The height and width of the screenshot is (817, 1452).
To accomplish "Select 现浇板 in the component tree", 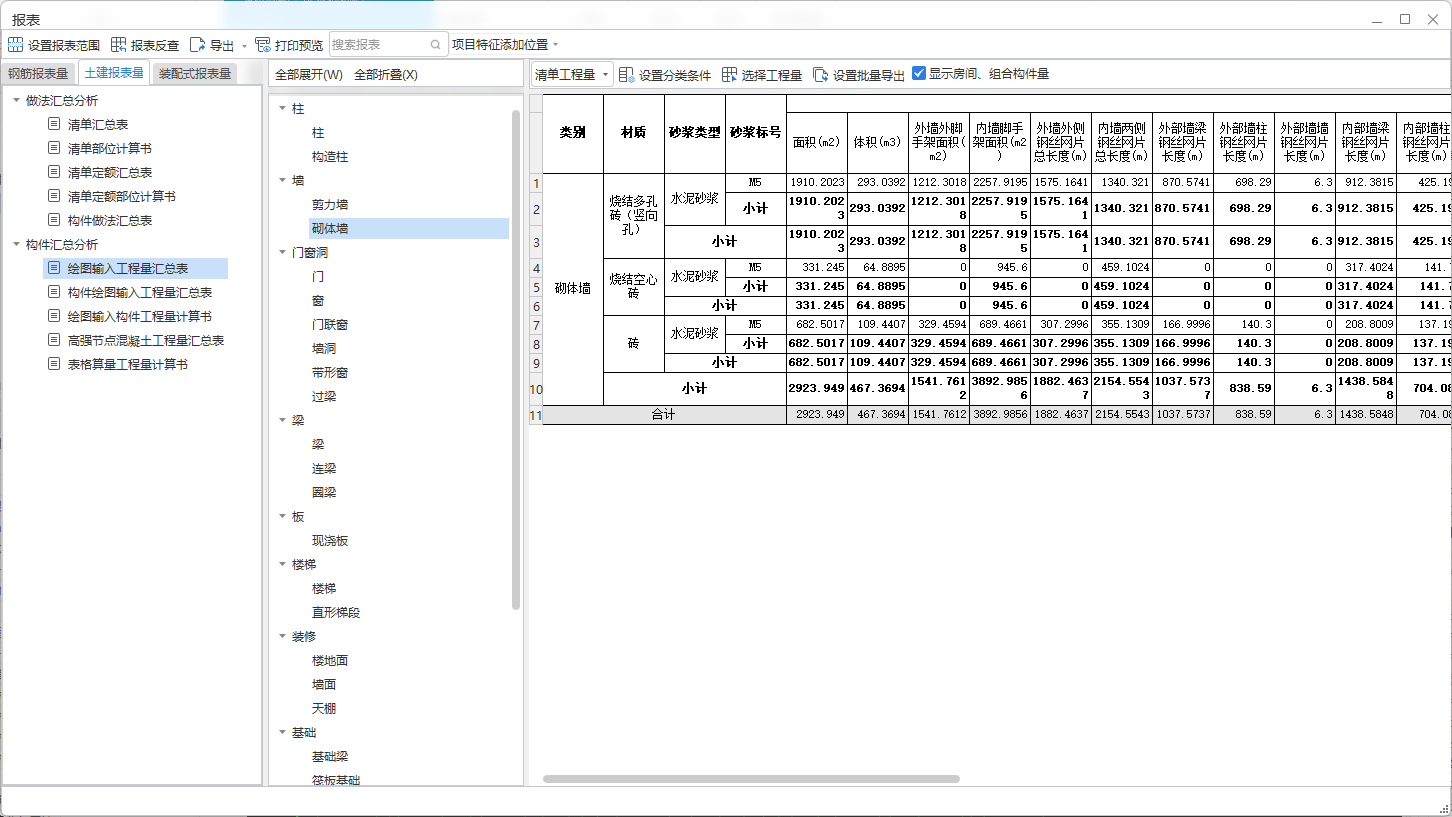I will coord(330,540).
